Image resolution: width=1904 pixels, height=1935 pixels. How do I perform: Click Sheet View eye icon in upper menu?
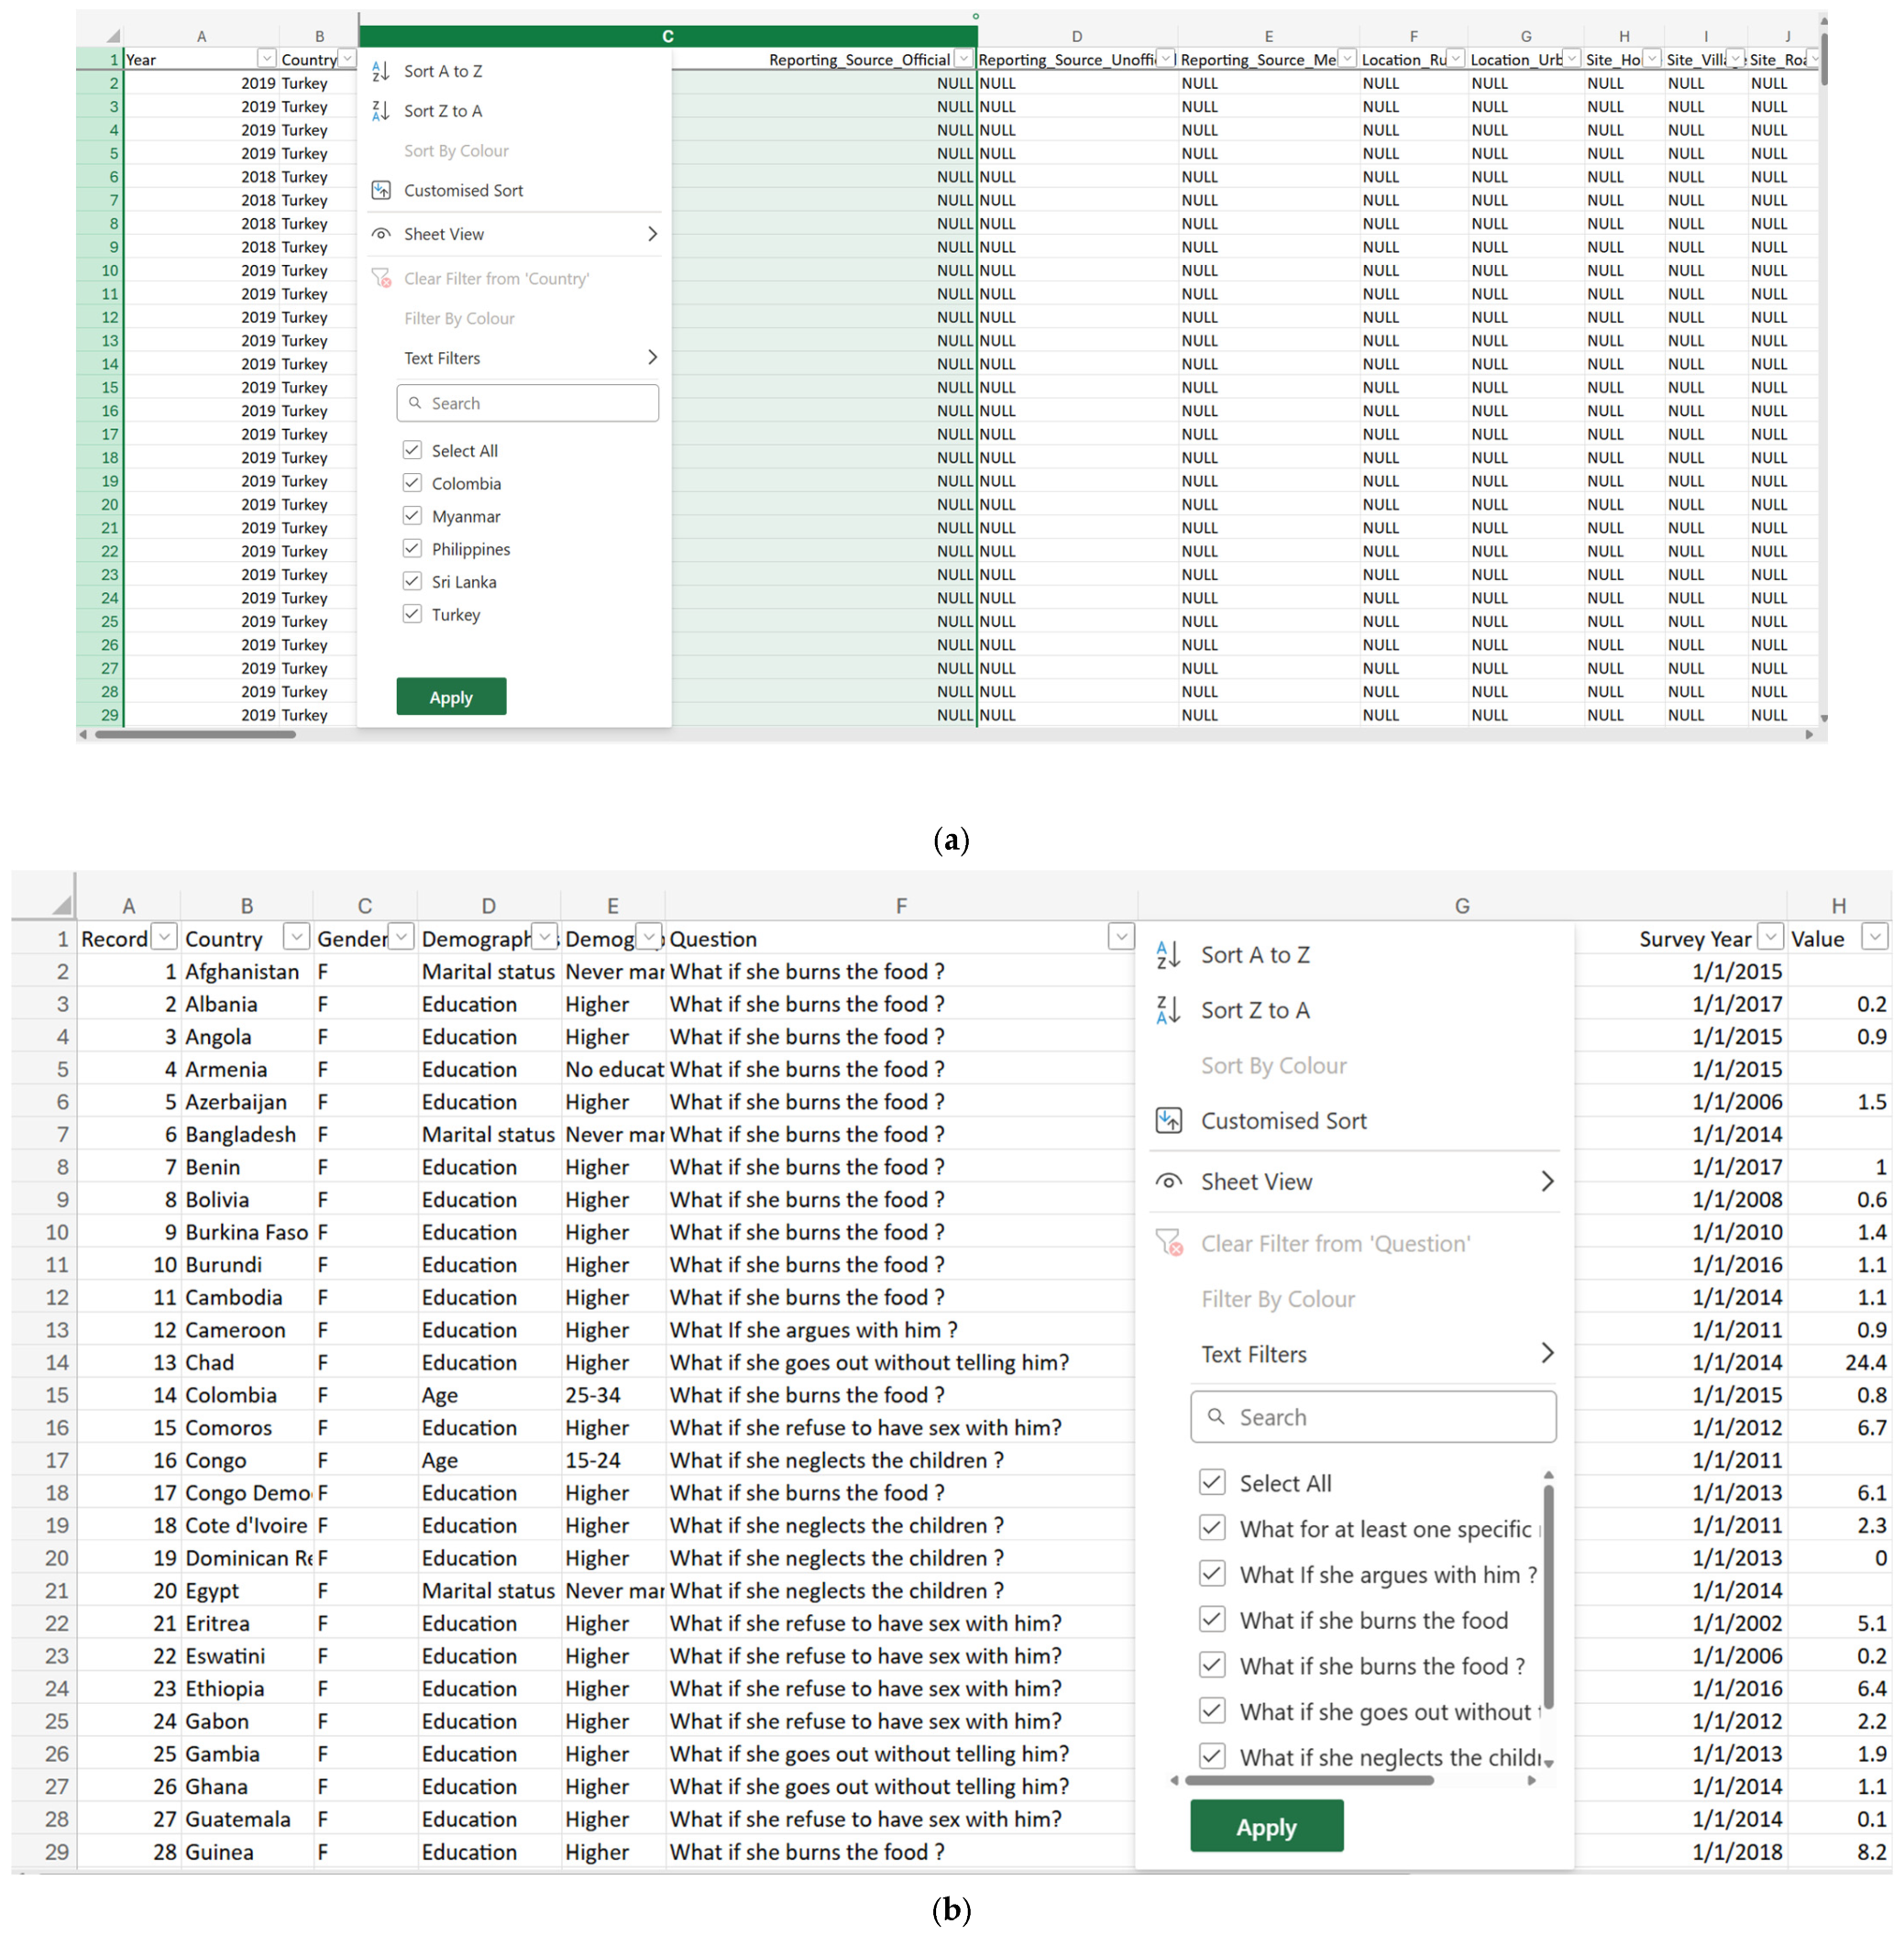381,234
